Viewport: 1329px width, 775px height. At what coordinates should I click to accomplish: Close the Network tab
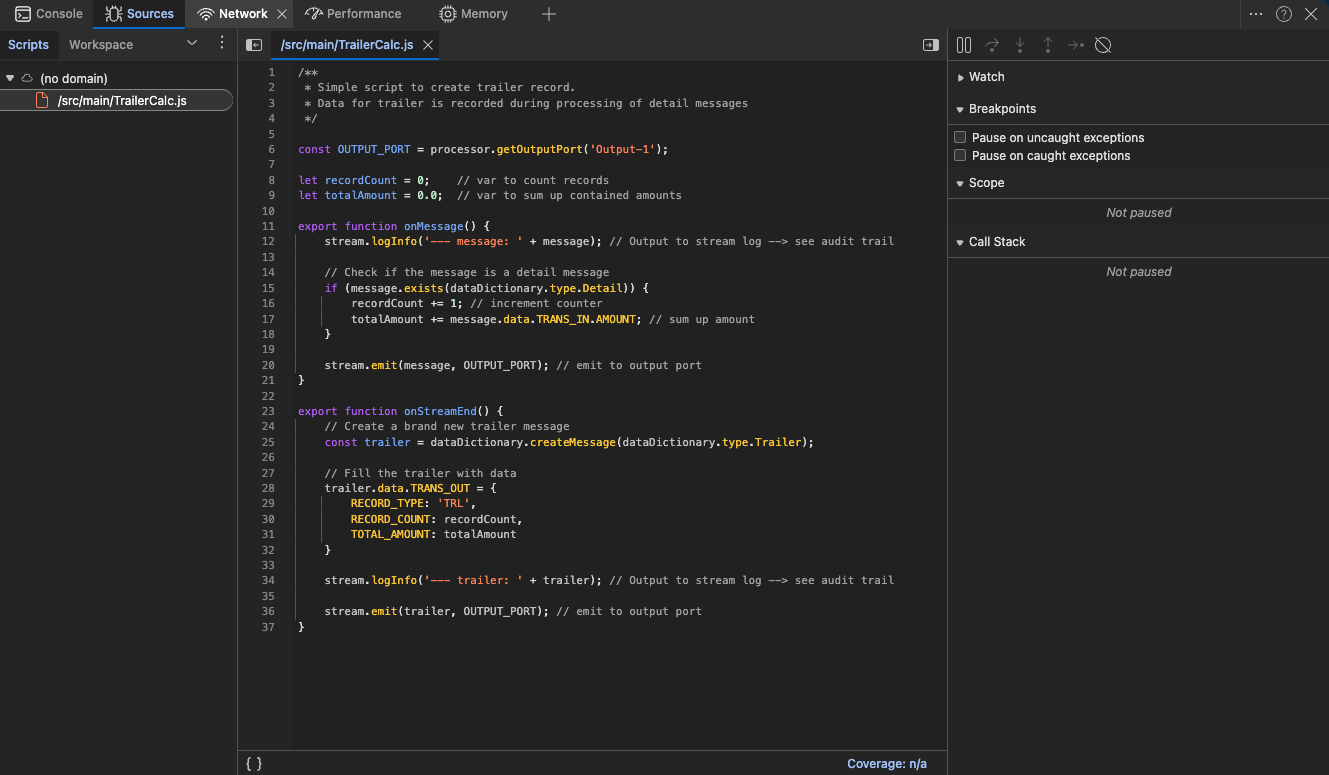click(282, 14)
